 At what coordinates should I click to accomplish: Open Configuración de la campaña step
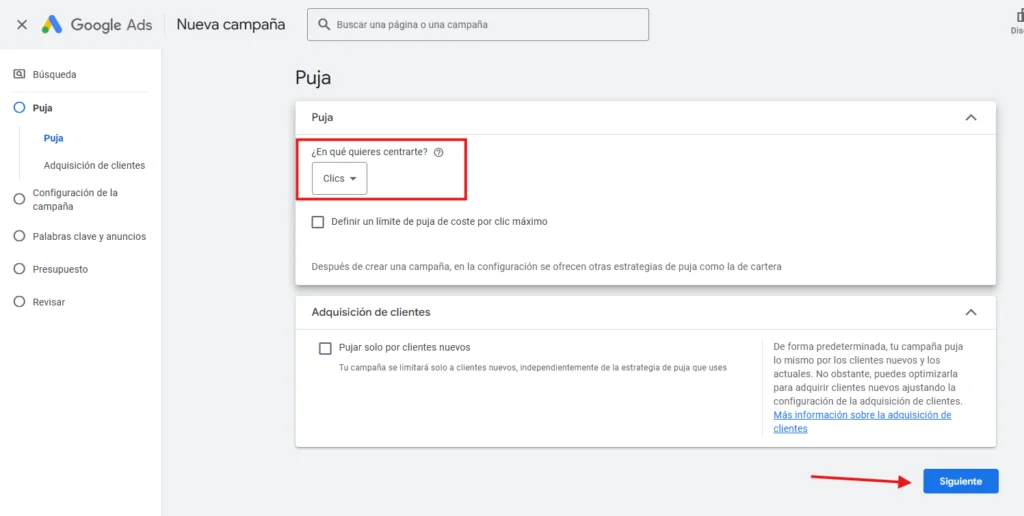tap(75, 199)
